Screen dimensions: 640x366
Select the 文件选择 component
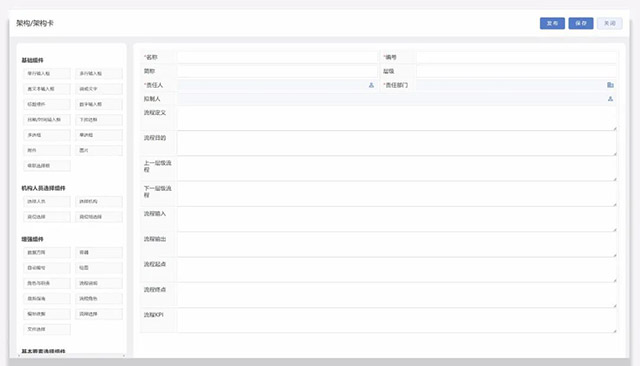(x=47, y=329)
